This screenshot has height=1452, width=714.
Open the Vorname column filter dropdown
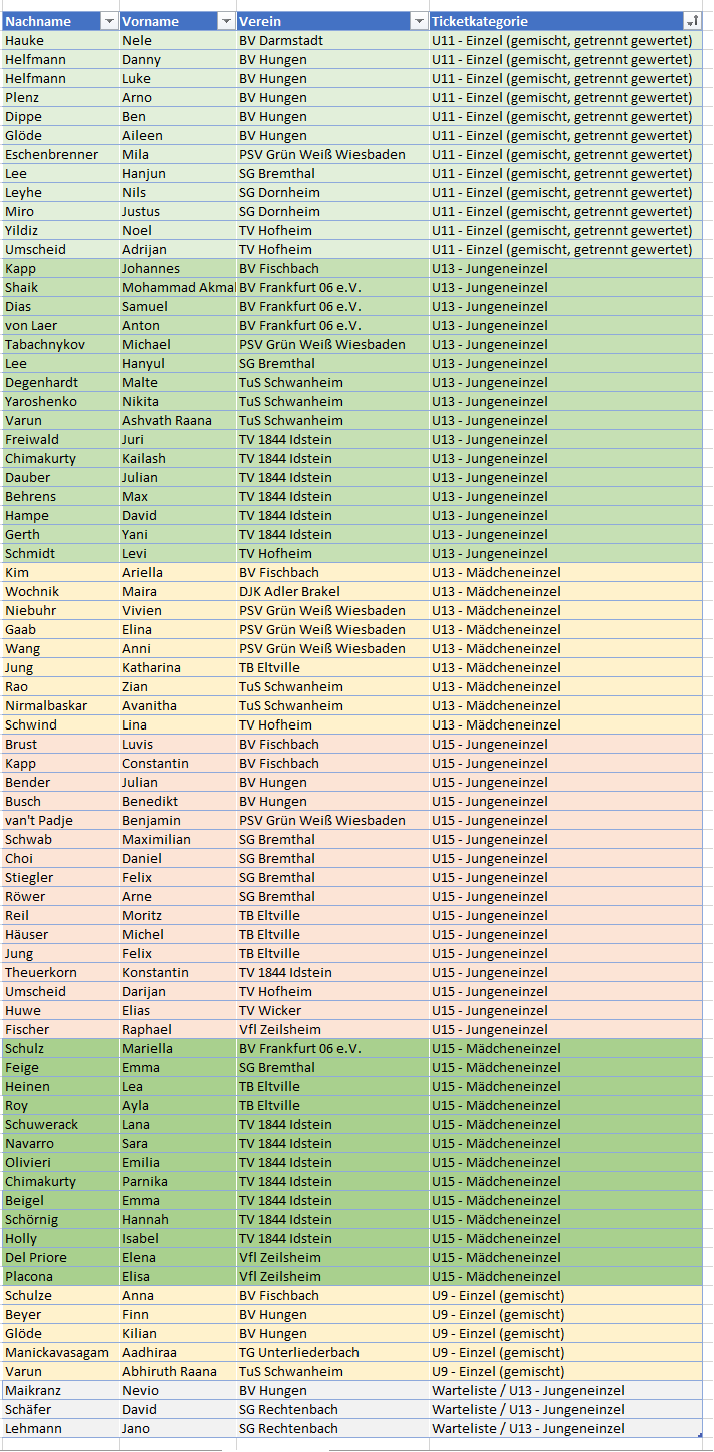pyautogui.click(x=226, y=21)
